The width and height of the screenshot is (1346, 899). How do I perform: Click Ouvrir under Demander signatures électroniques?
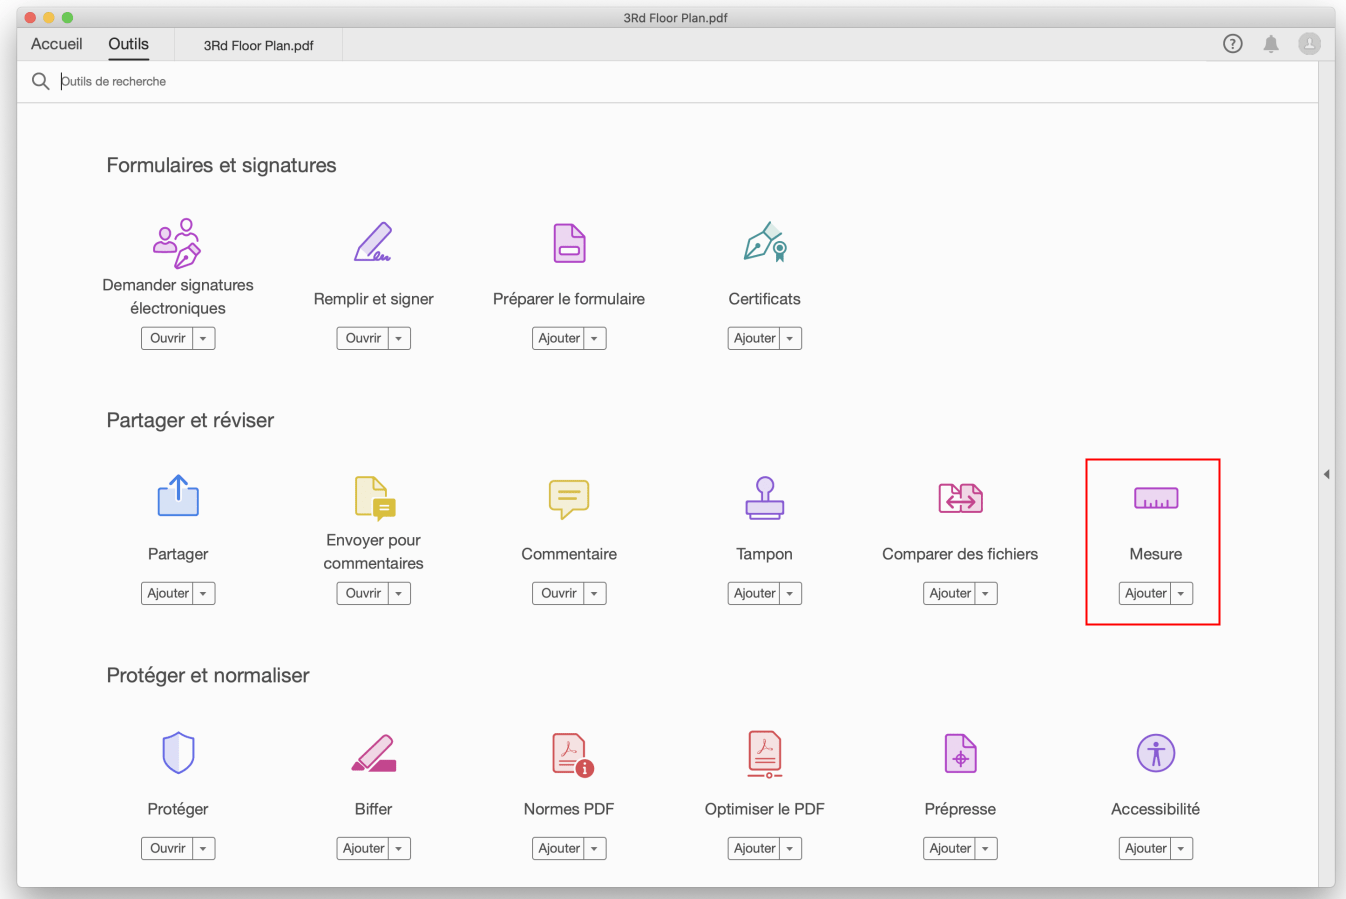click(x=167, y=338)
